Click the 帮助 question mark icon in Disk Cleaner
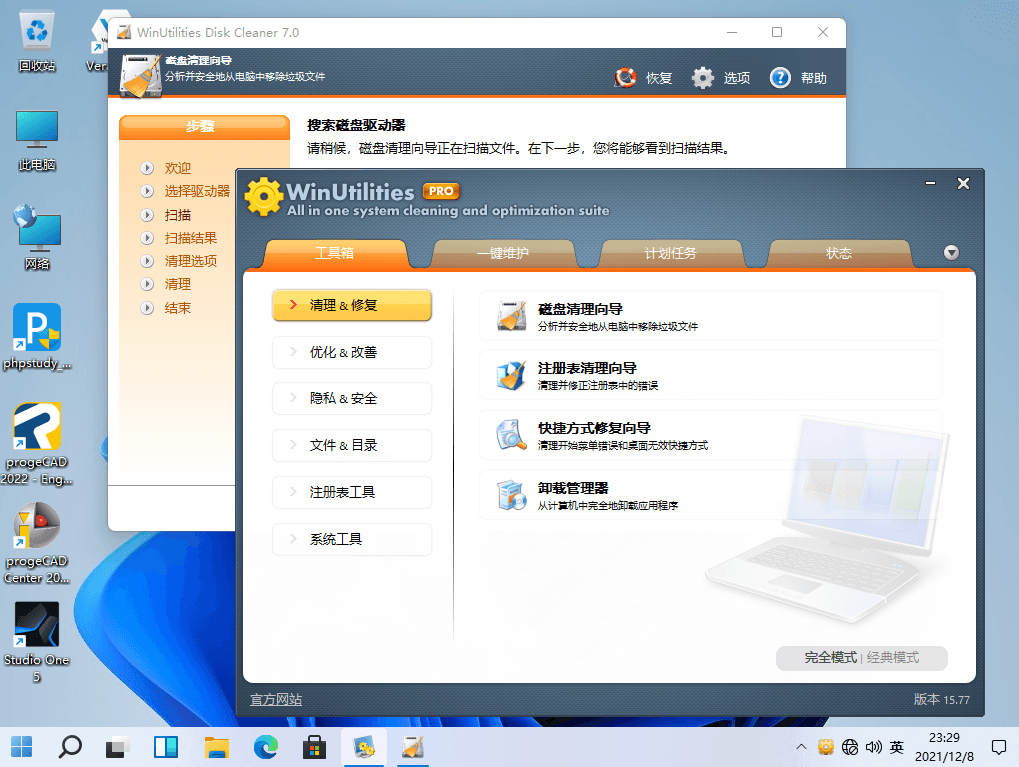 (x=780, y=78)
